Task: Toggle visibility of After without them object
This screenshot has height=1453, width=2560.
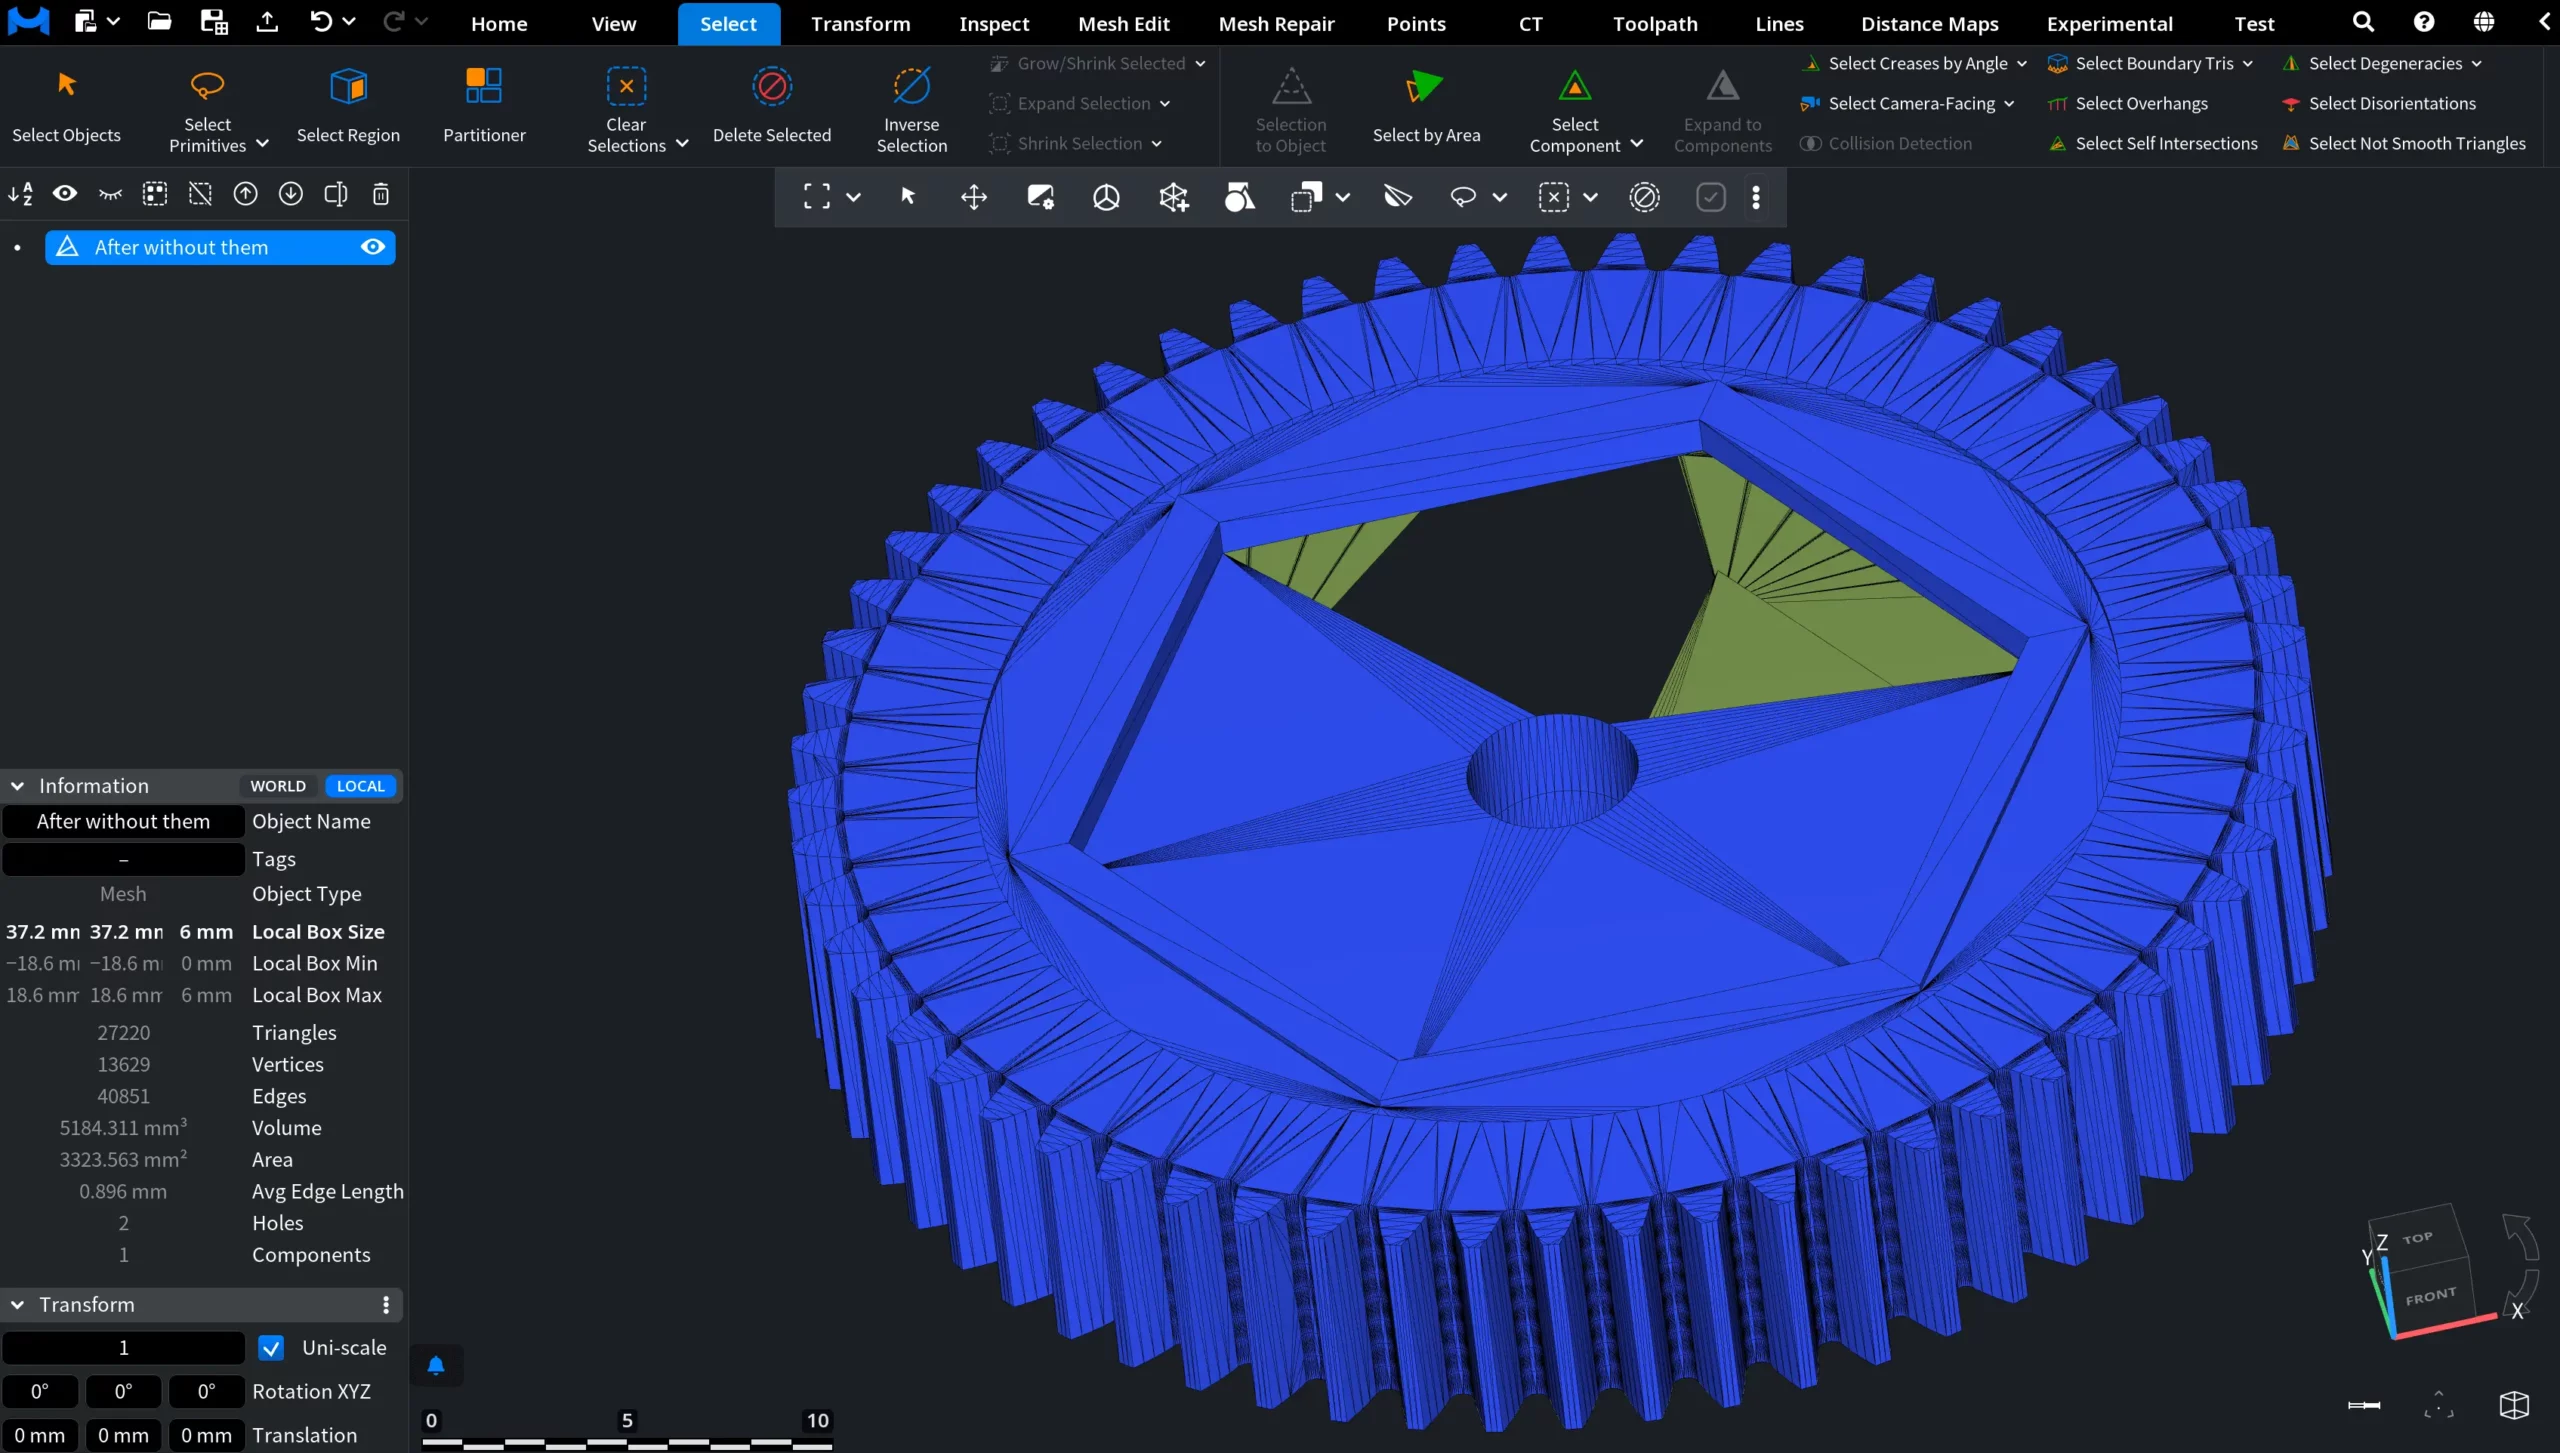Action: point(373,247)
